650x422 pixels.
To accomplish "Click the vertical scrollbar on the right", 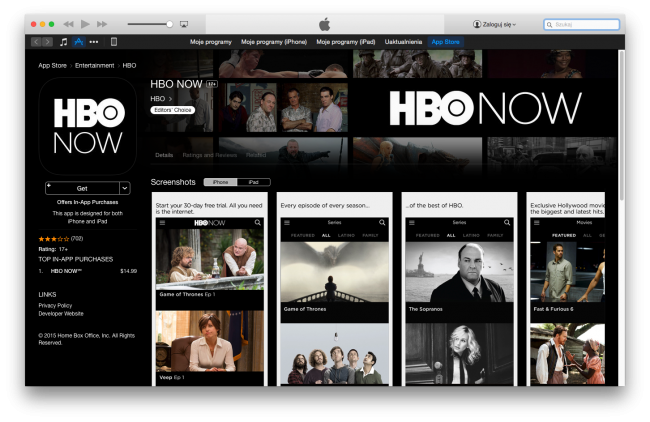I will [x=621, y=126].
